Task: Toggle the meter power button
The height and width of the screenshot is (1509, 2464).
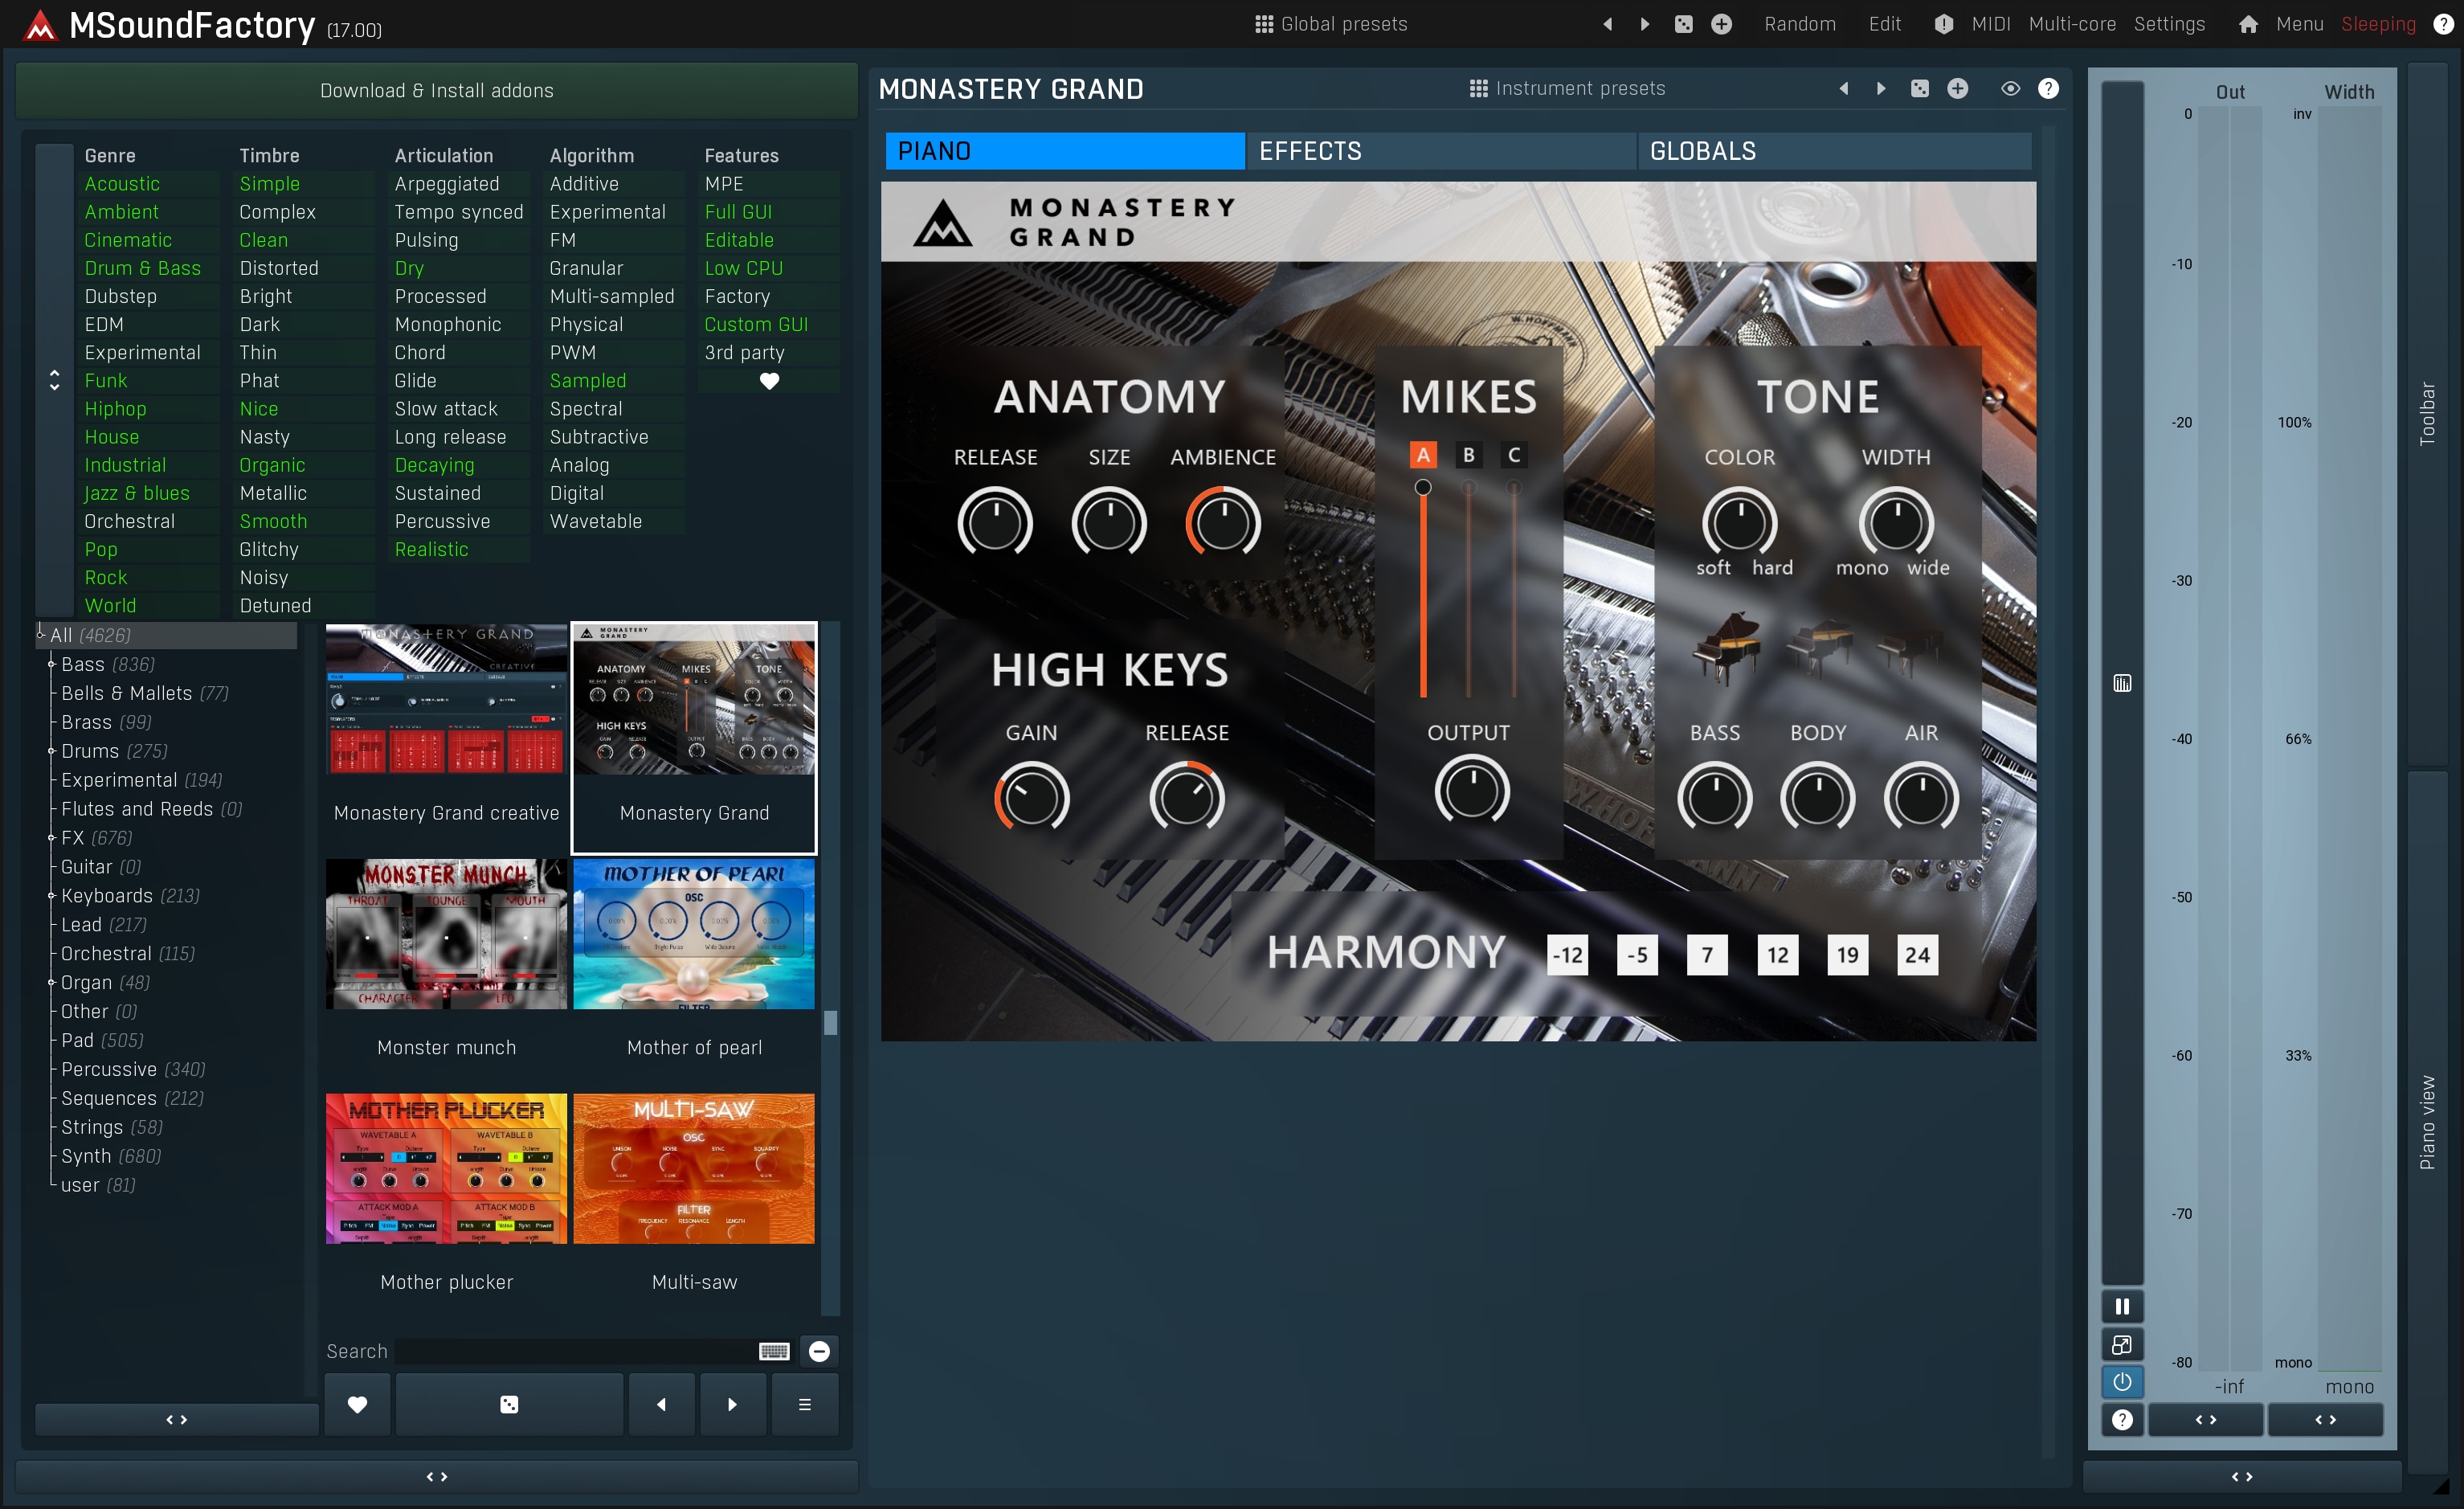Action: tap(2122, 1381)
